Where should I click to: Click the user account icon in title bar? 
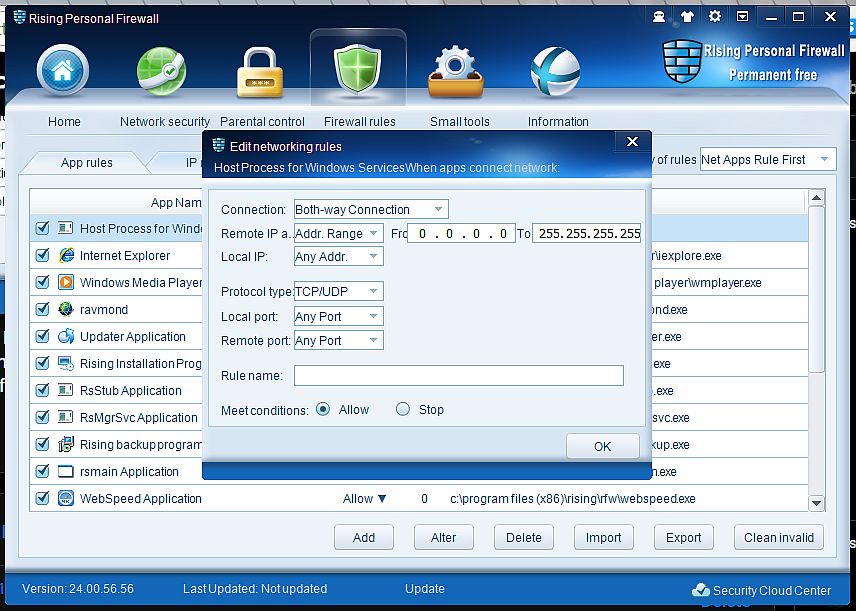[x=659, y=17]
